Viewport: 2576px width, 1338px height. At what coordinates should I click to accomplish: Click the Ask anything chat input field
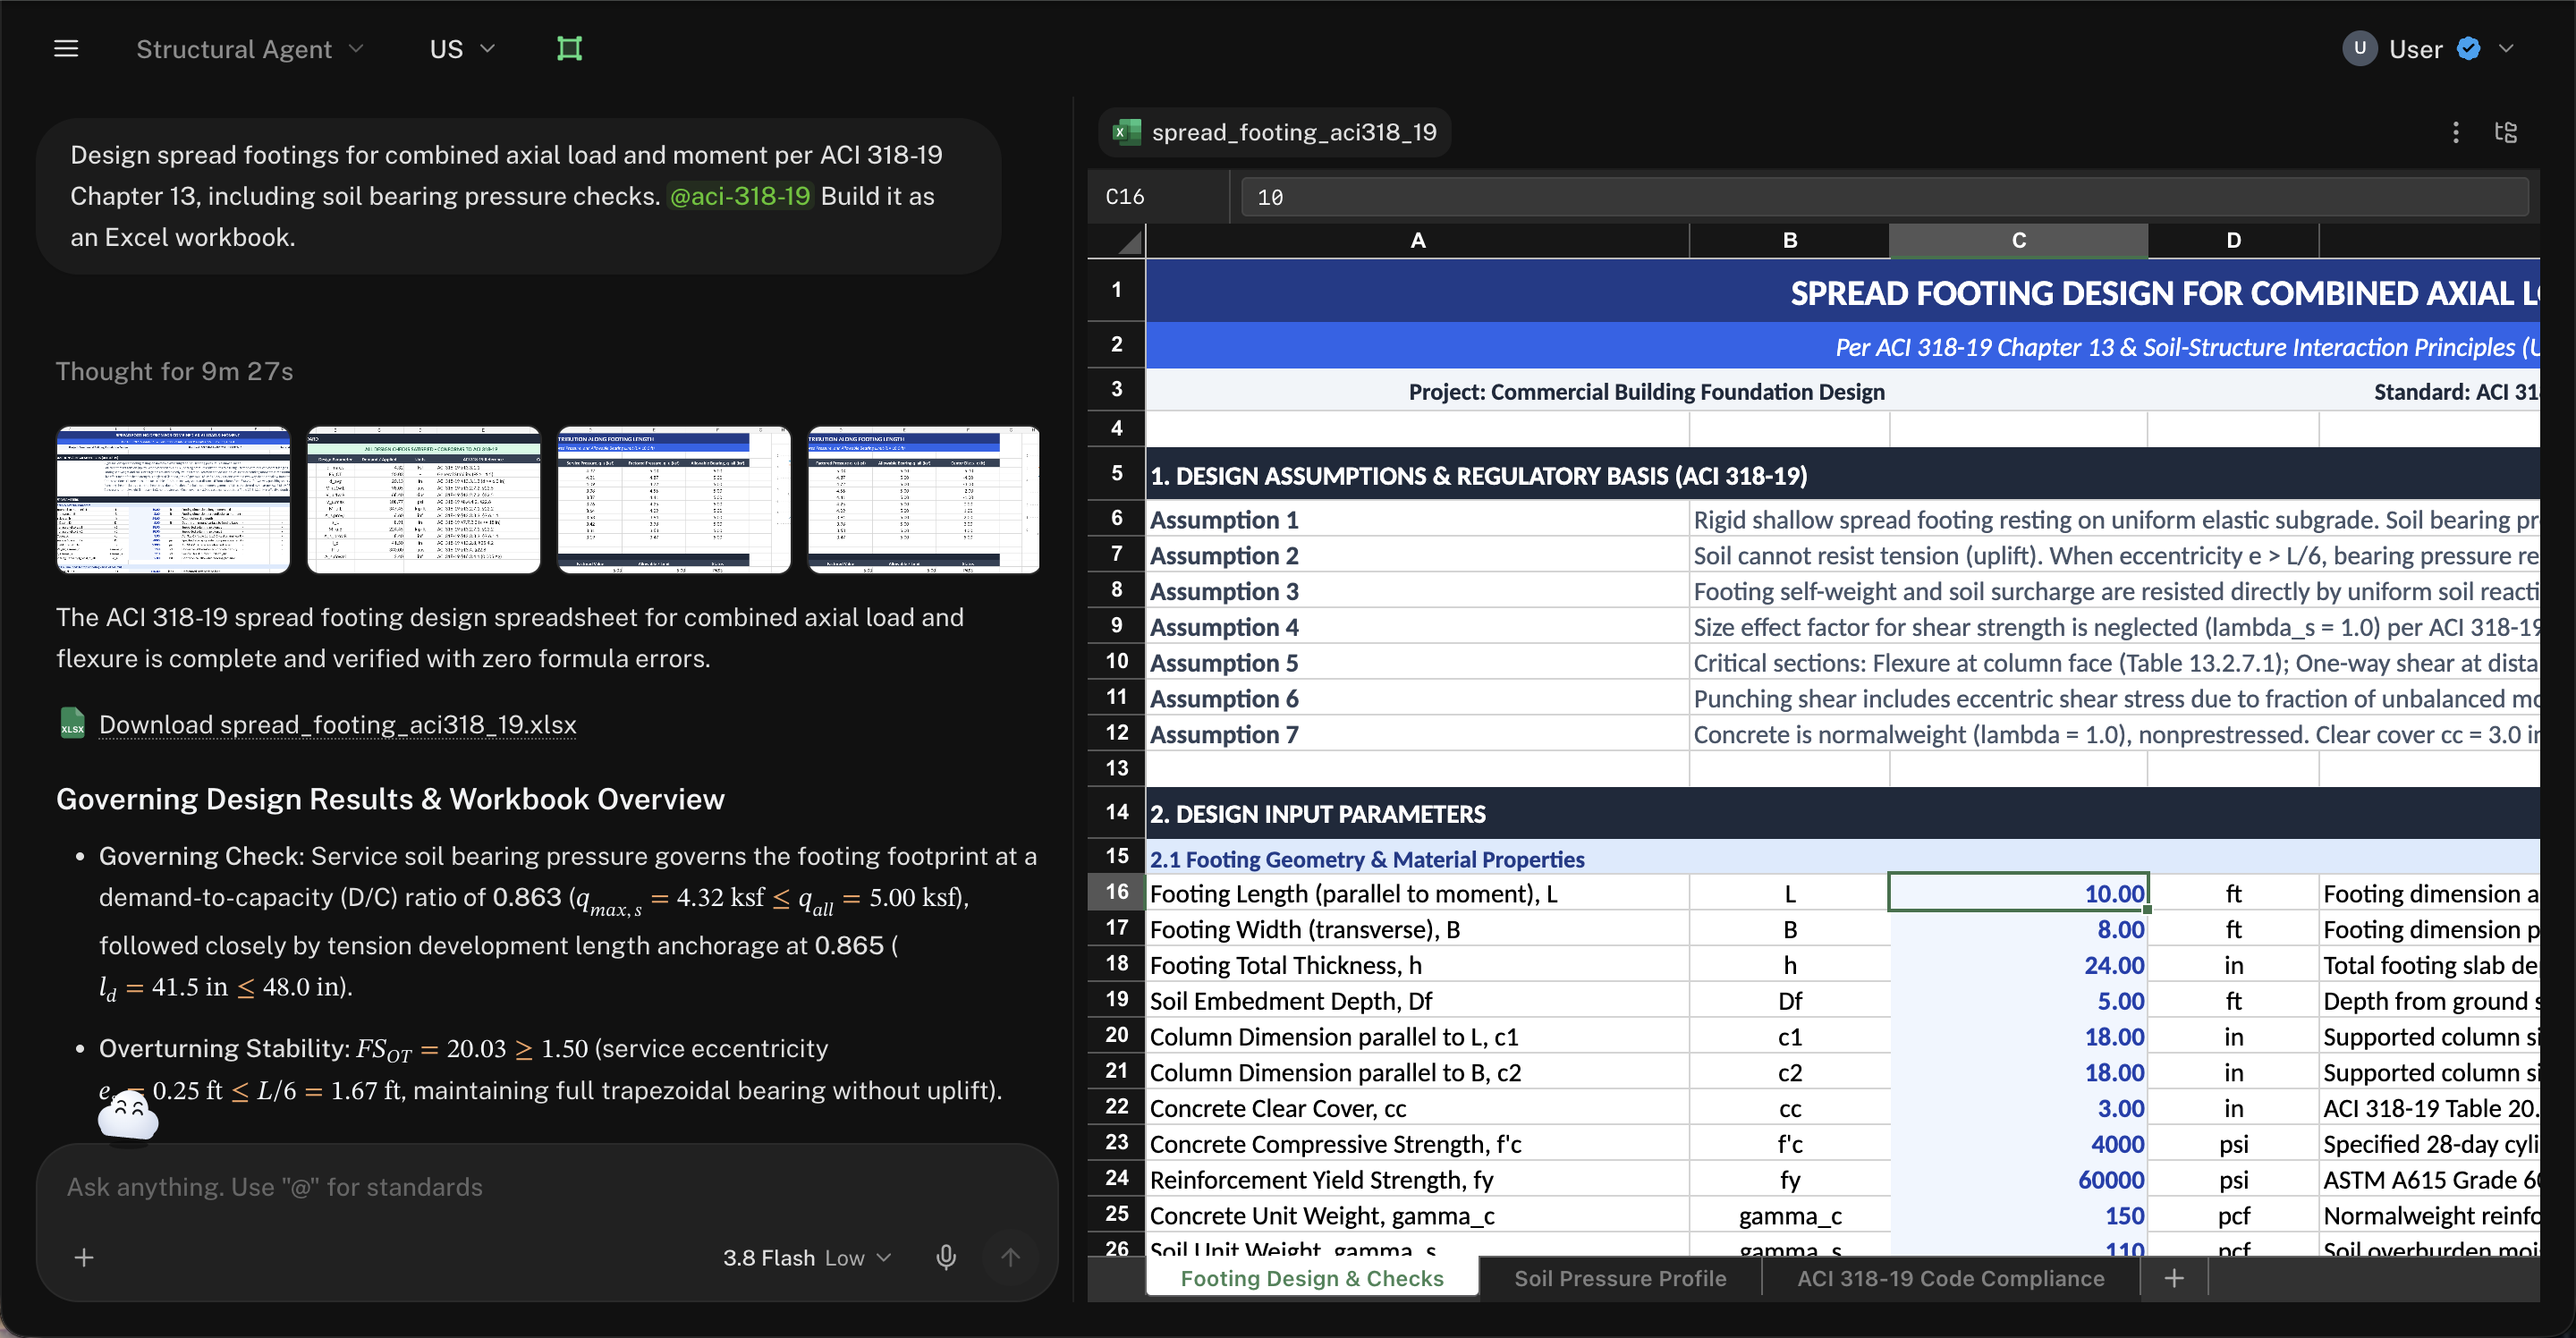[x=546, y=1187]
